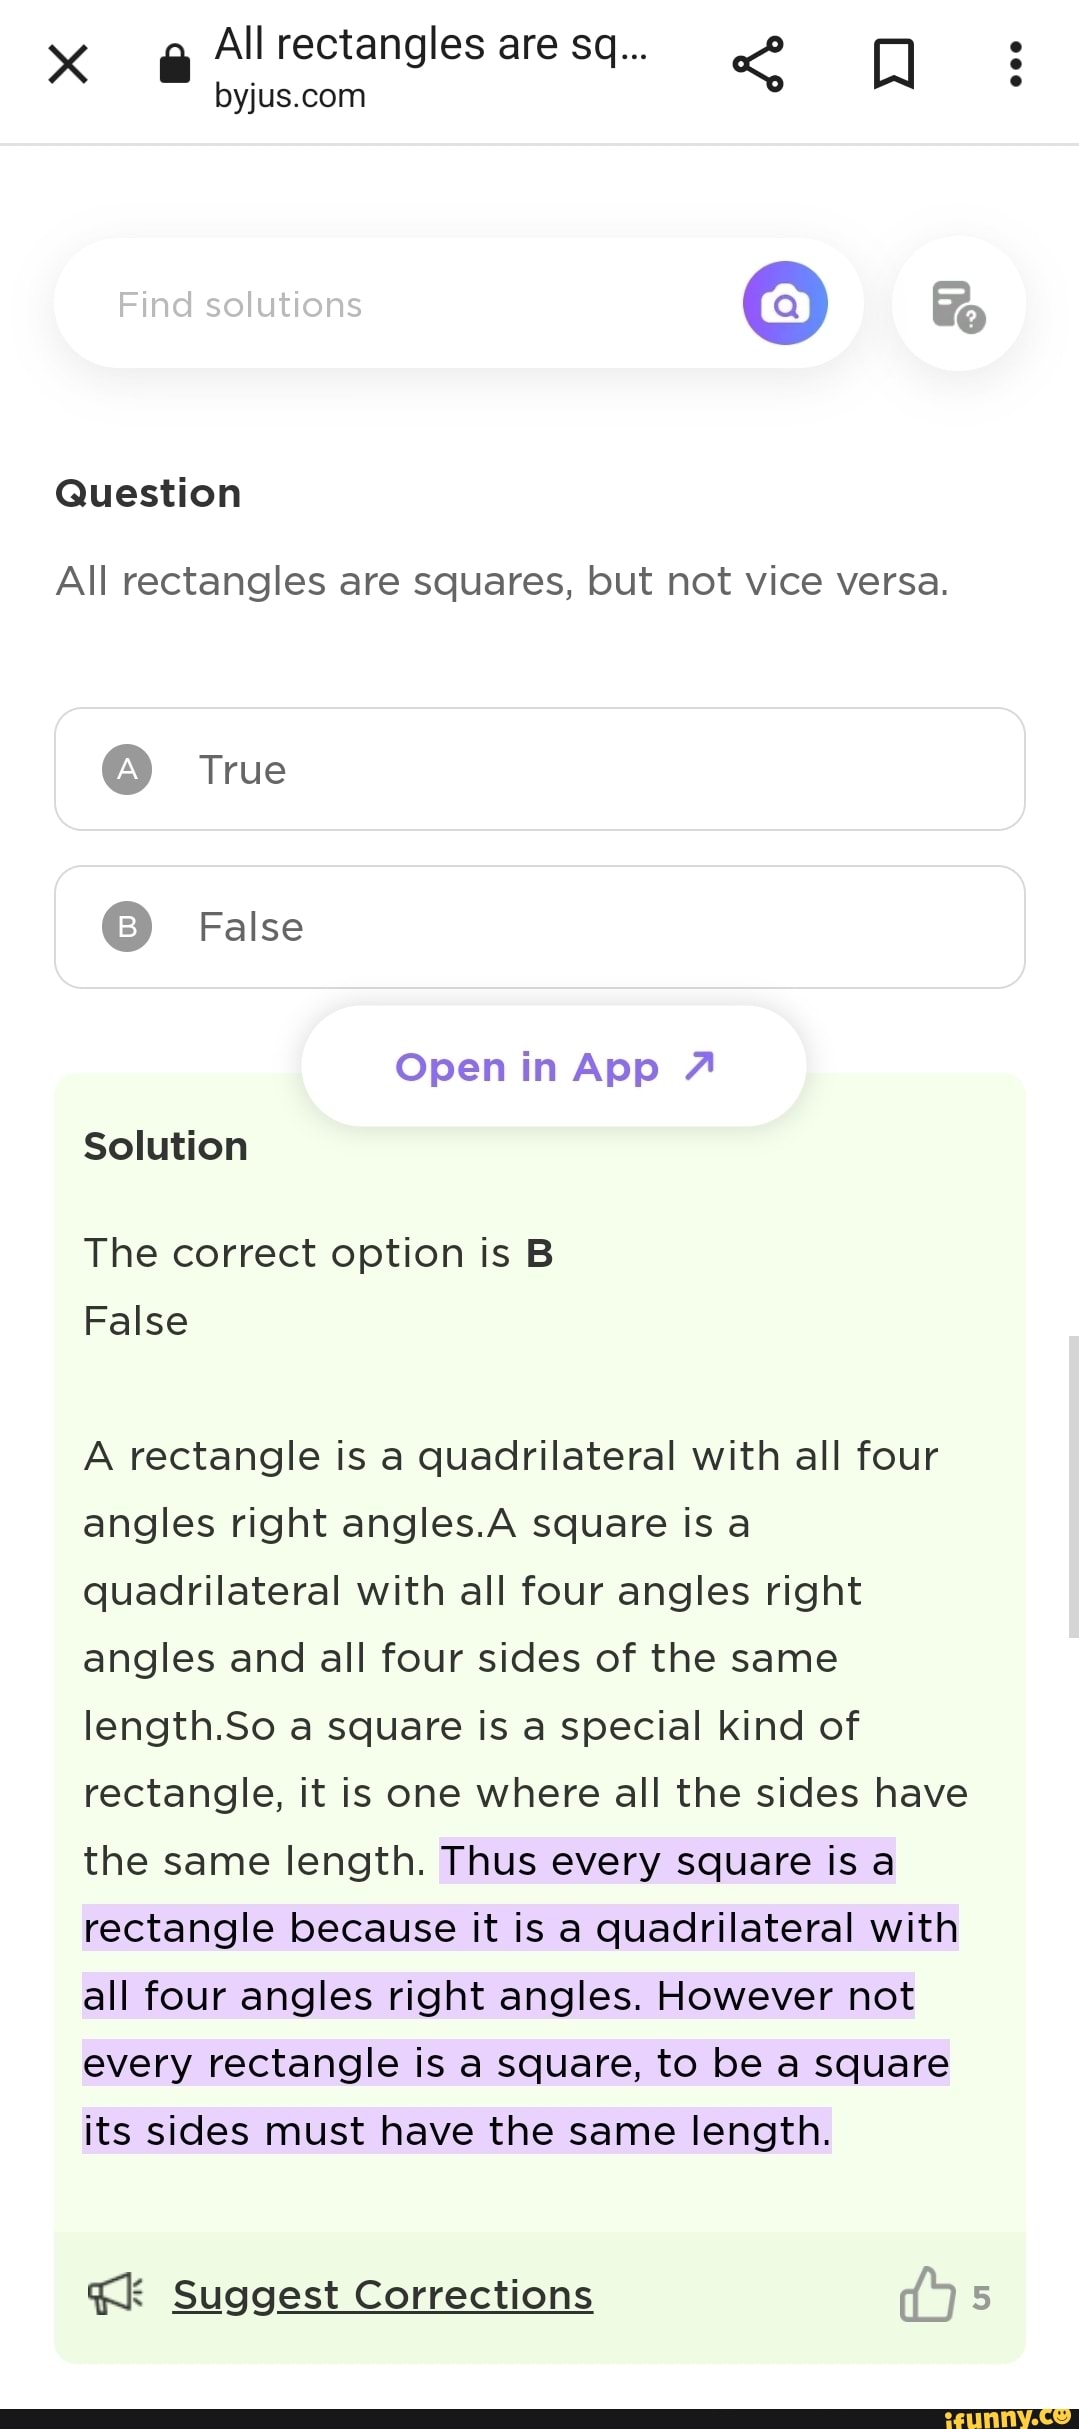1079x2429 pixels.
Task: Start a camera search for solutions
Action: [x=785, y=303]
